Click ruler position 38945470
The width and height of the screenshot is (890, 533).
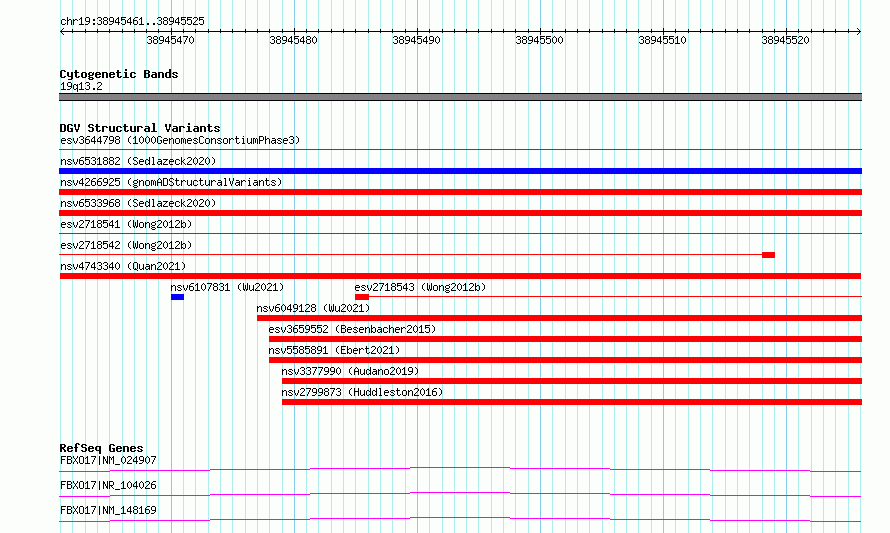pos(170,40)
